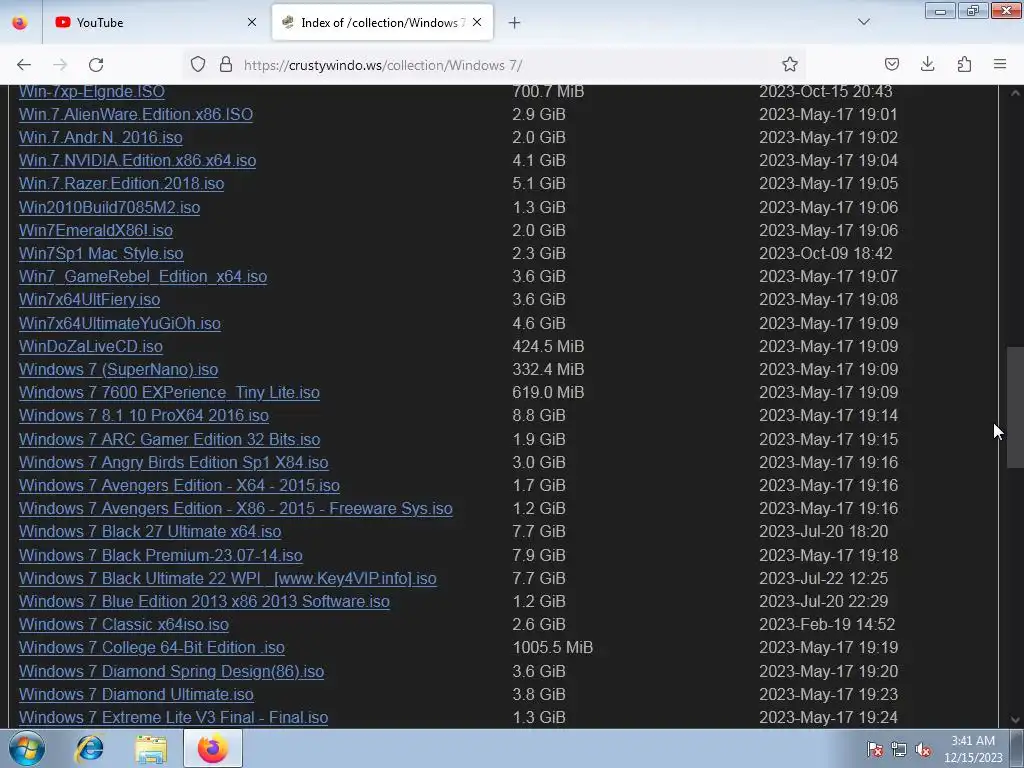The width and height of the screenshot is (1024, 768).
Task: Download Win.7.Razer.Edition.2018.iso
Action: pos(121,184)
